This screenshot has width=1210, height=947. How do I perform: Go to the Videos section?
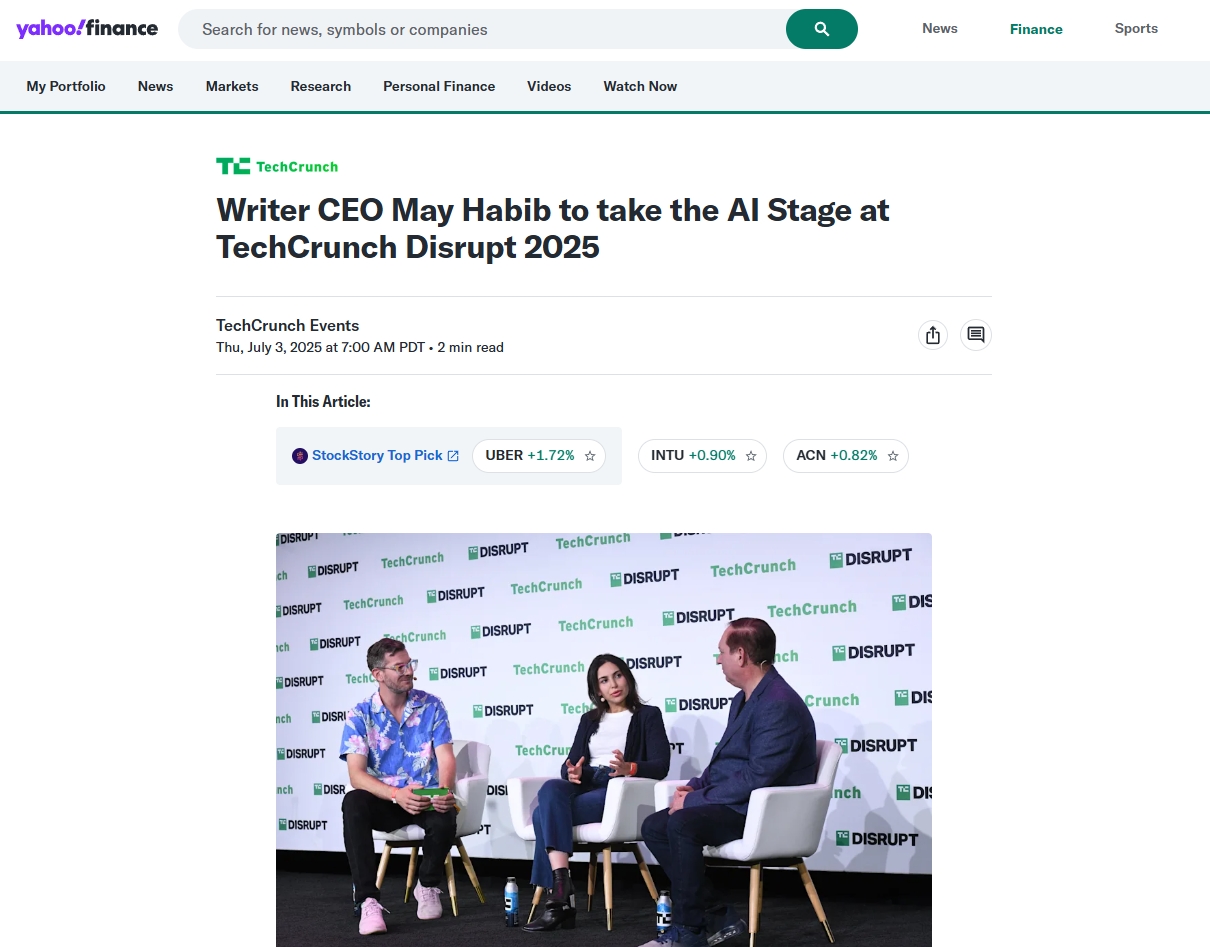pyautogui.click(x=549, y=86)
